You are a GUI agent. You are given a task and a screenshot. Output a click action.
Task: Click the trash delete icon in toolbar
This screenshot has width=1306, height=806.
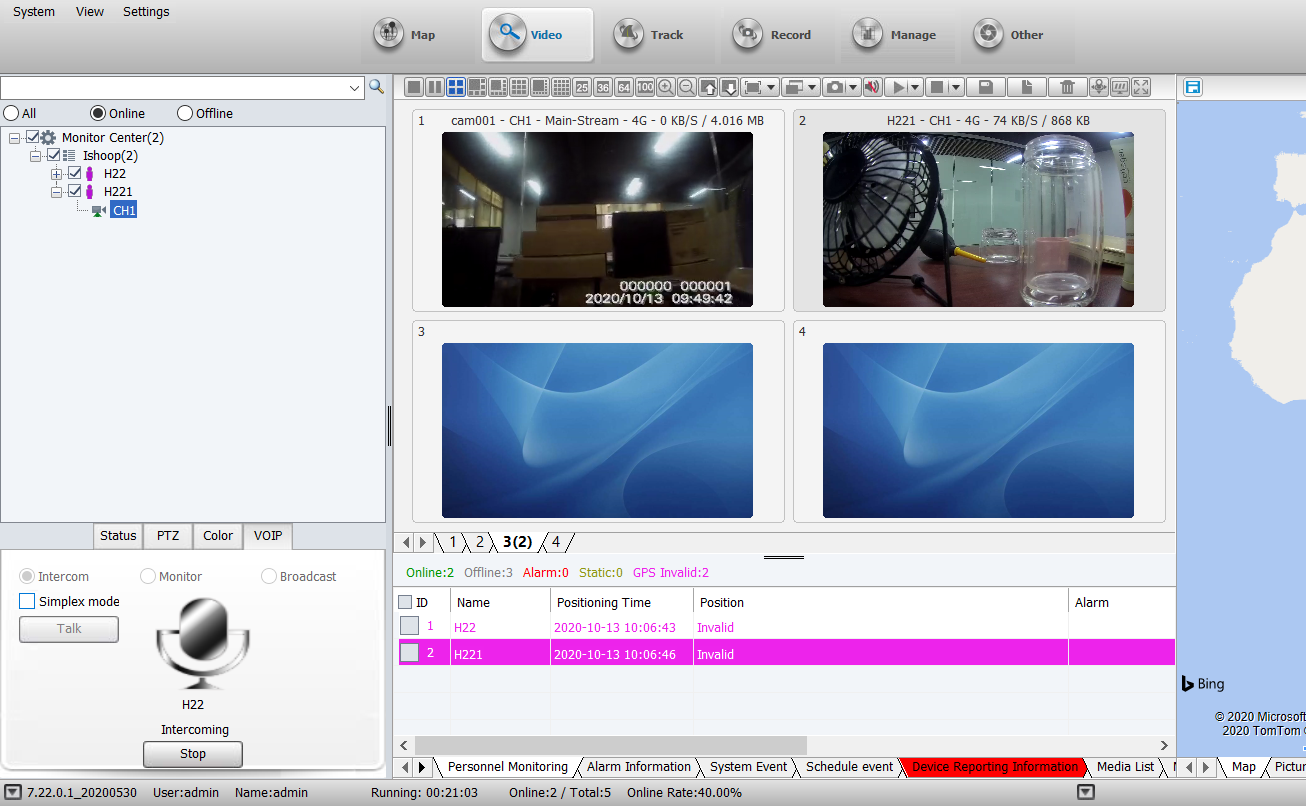pos(1067,87)
